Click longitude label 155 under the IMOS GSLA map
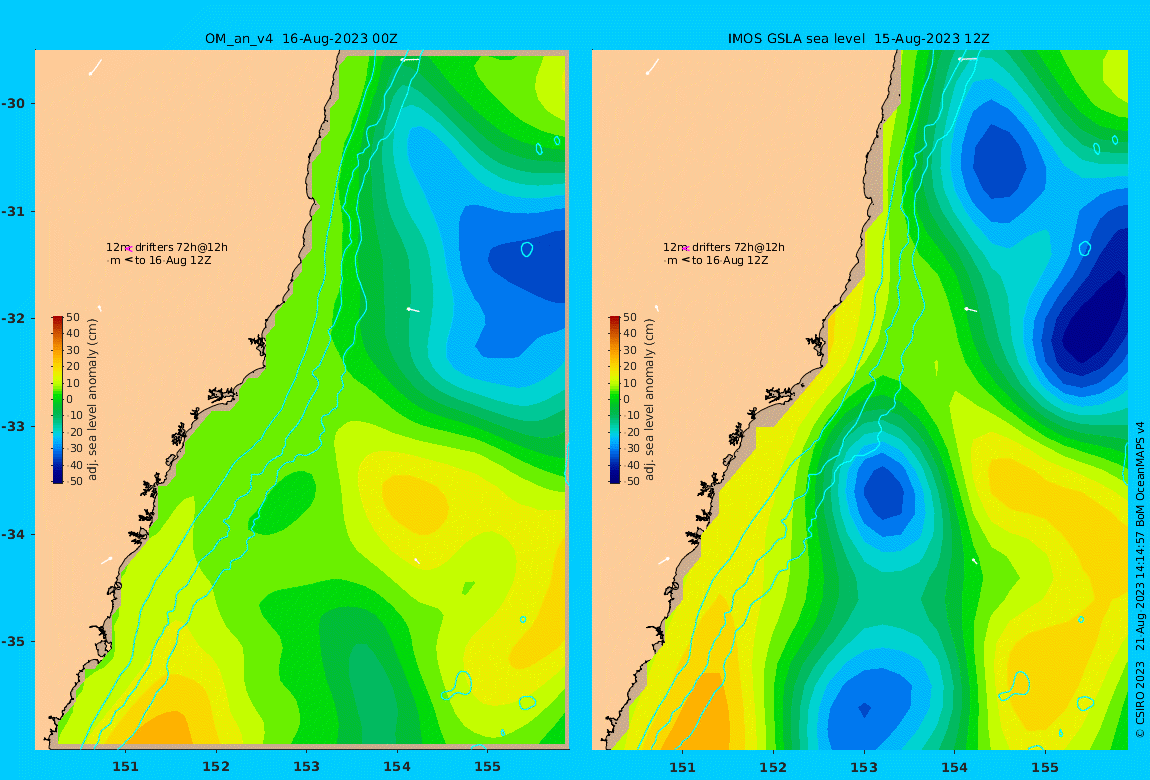Viewport: 1150px width, 780px height. click(x=1044, y=767)
